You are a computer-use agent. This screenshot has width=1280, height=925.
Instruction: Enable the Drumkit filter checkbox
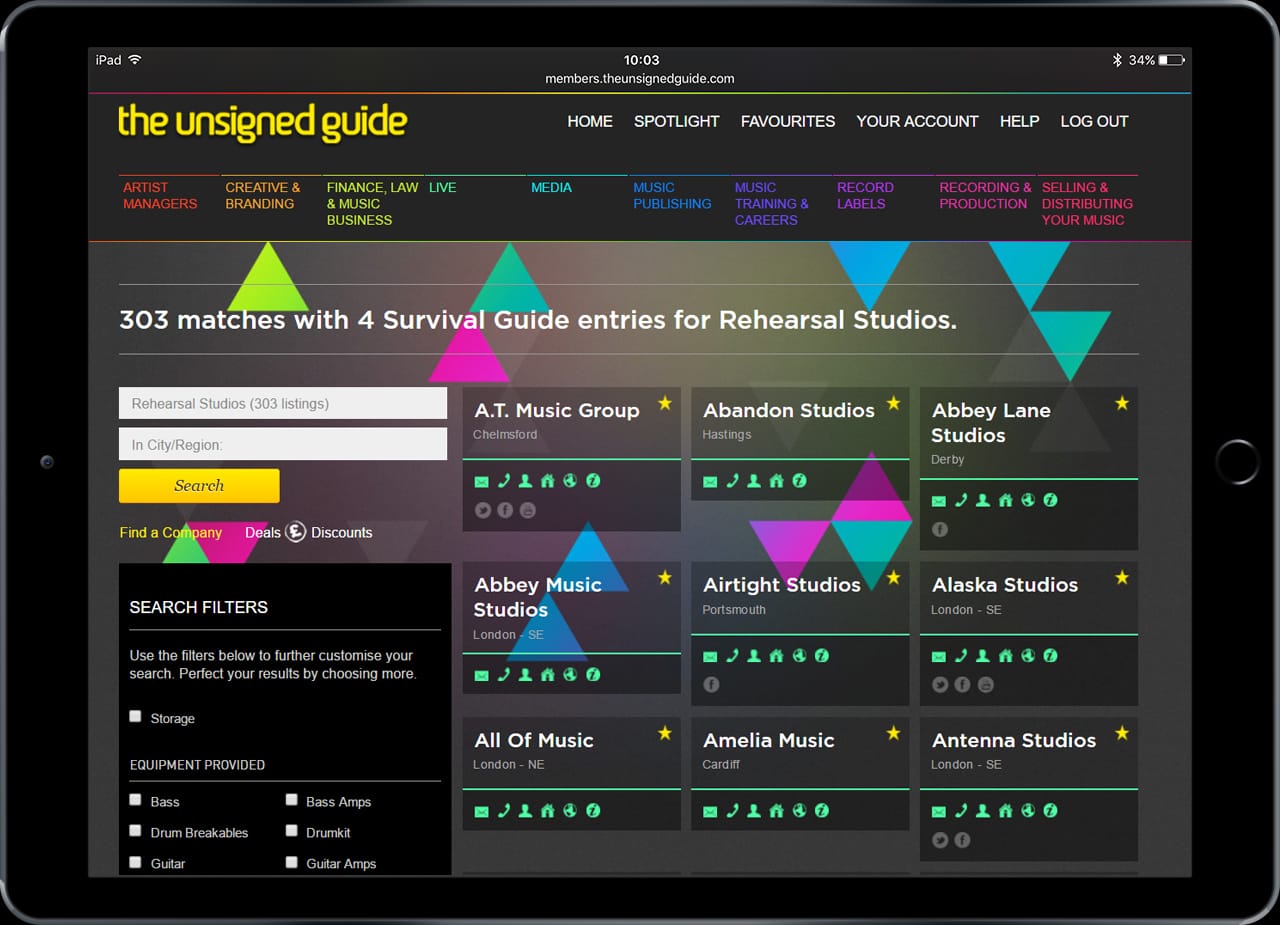pyautogui.click(x=292, y=830)
